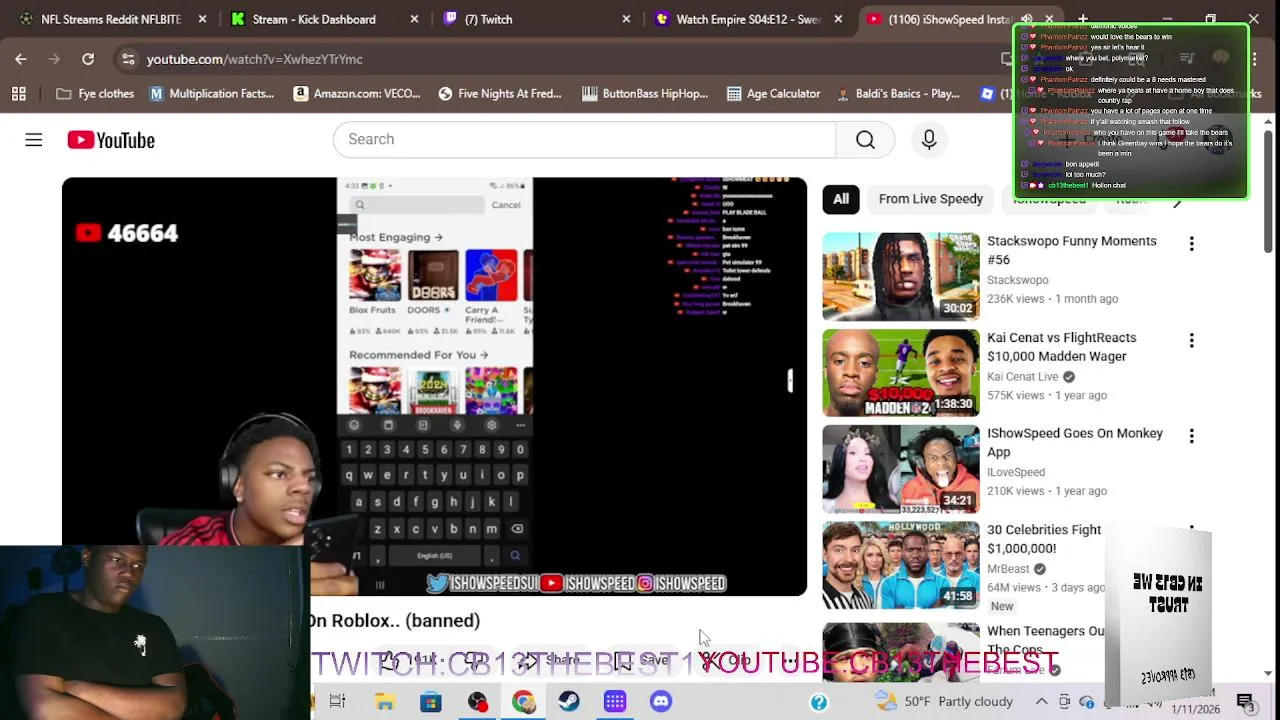Image resolution: width=1280 pixels, height=720 pixels.
Task: Click the page vertical scrollbar
Action: coord(1268,190)
